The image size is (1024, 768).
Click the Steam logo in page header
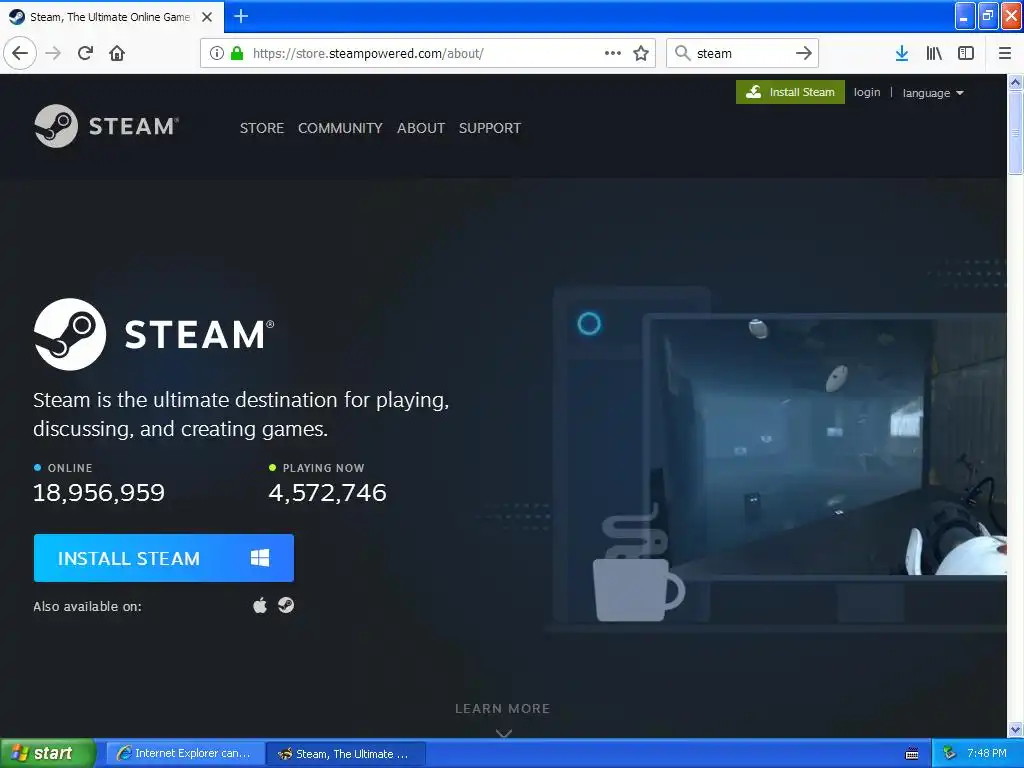(x=106, y=125)
